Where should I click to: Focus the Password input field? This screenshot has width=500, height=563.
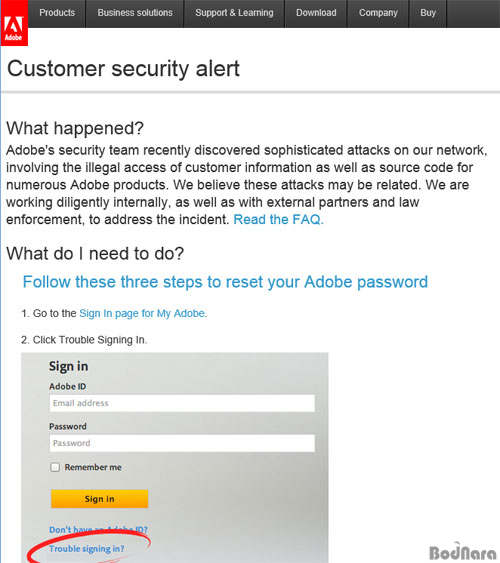coord(182,443)
